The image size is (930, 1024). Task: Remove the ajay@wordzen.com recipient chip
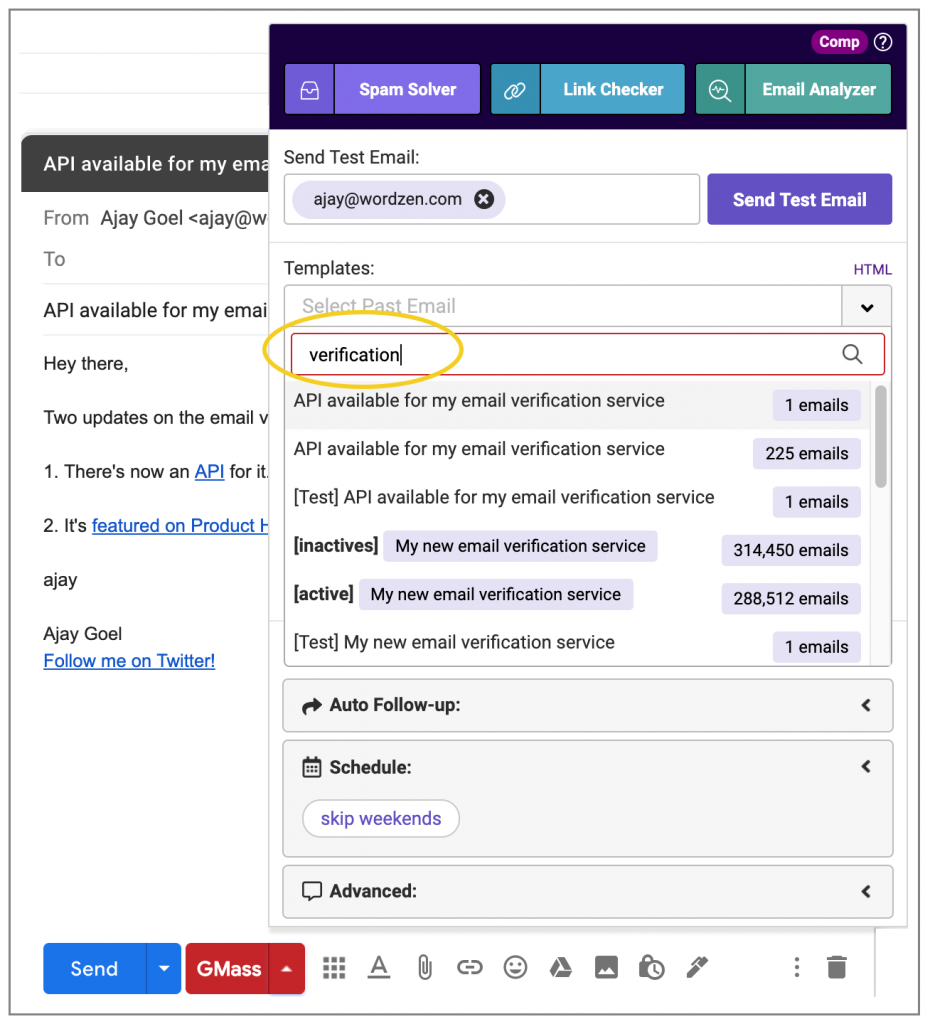click(483, 199)
